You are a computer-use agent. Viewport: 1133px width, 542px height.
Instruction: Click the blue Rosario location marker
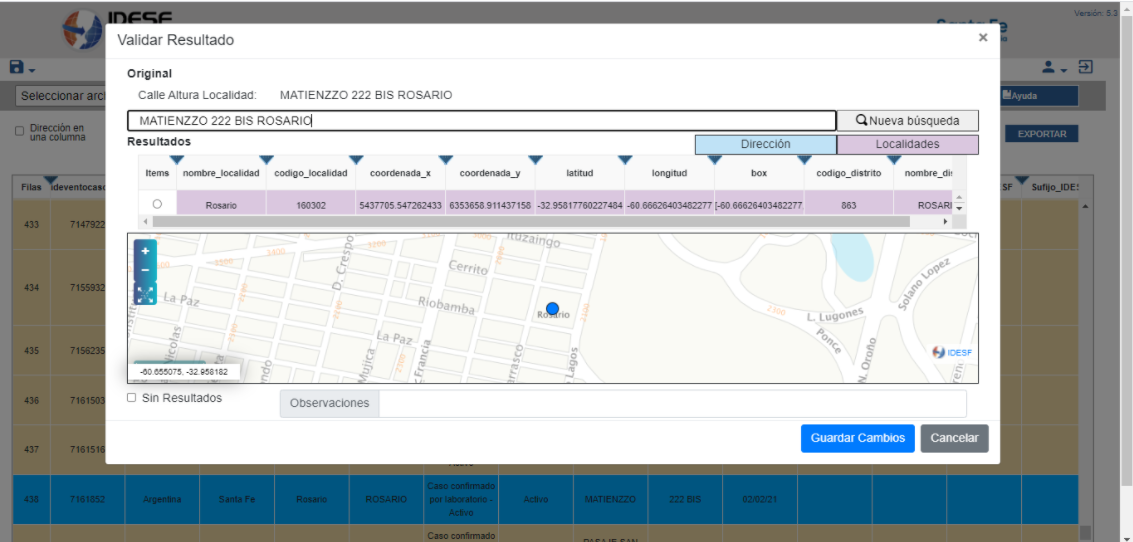point(553,309)
